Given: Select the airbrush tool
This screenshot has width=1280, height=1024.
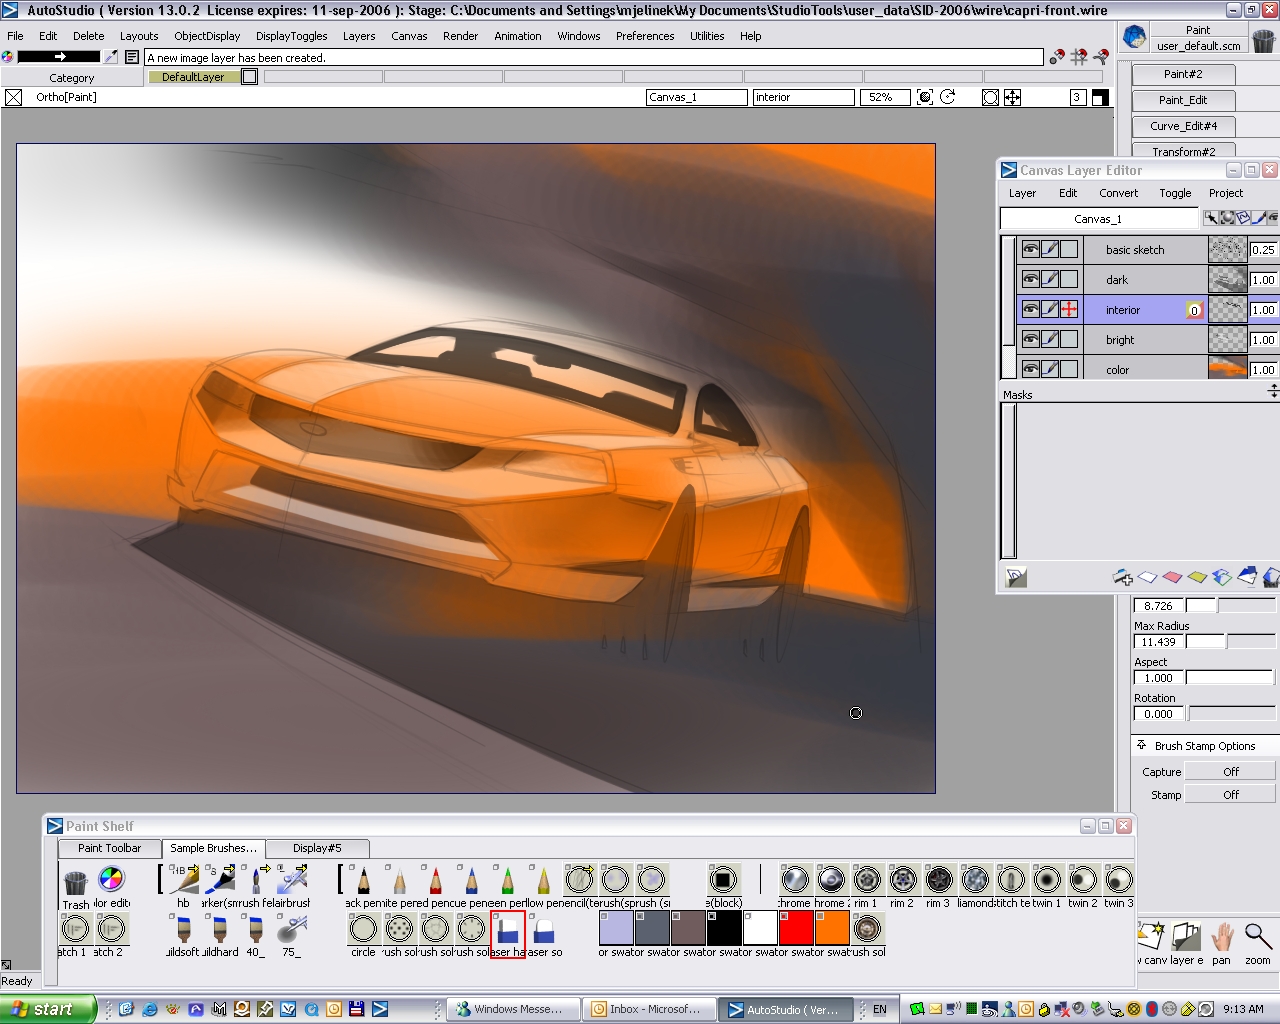Looking at the screenshot, I should pyautogui.click(x=292, y=880).
